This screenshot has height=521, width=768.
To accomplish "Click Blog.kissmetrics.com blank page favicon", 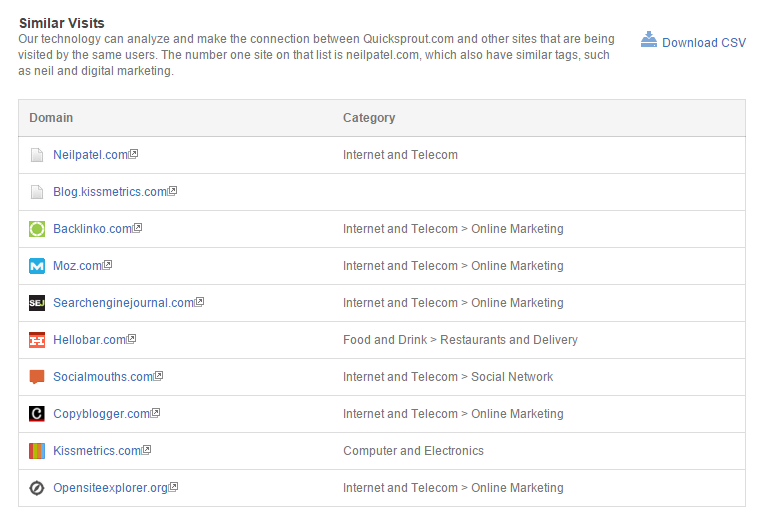I will tap(37, 192).
